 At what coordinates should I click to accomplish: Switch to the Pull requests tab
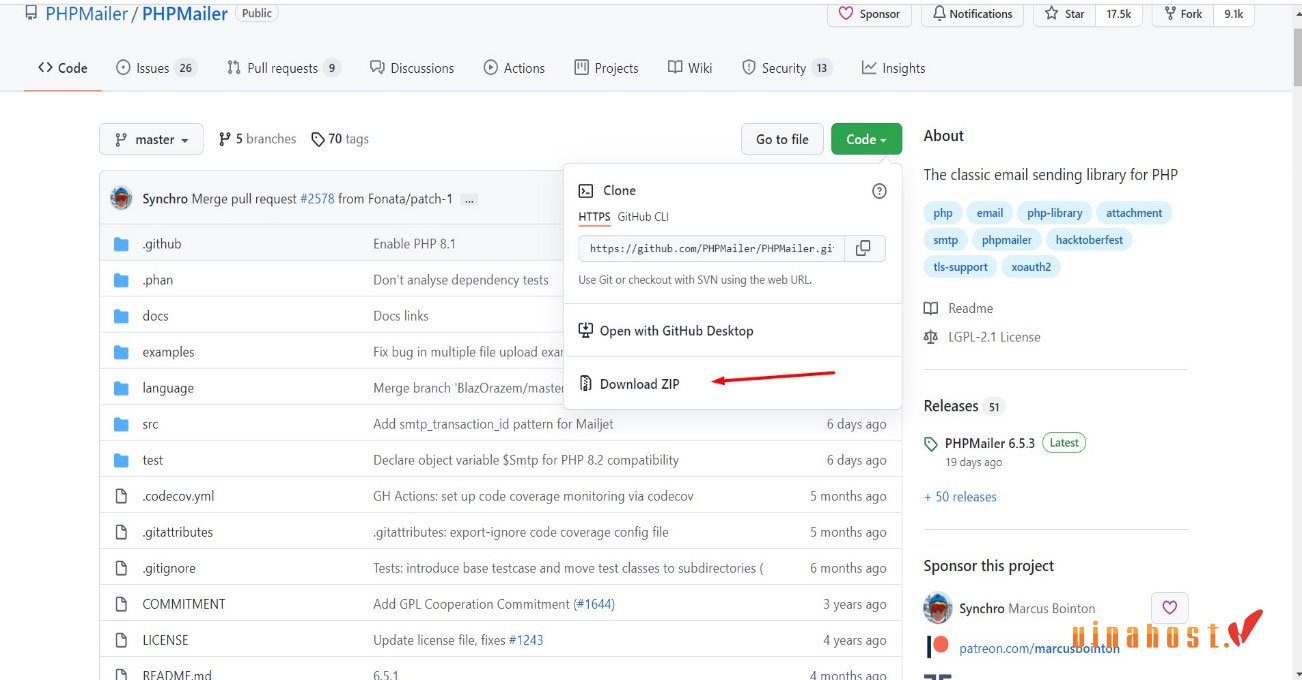click(x=283, y=67)
